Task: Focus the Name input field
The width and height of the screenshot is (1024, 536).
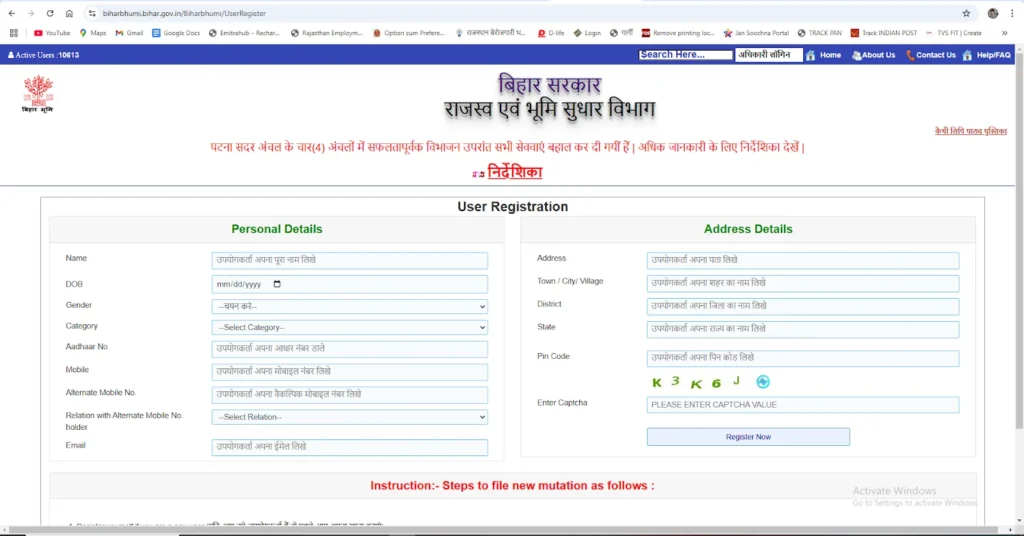Action: click(349, 260)
